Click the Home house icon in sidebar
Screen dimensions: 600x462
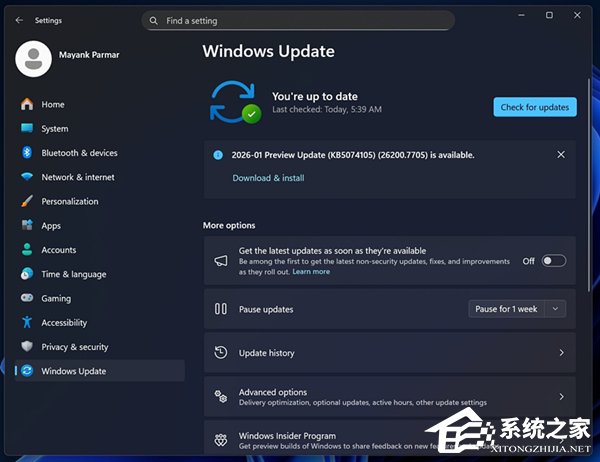pyautogui.click(x=27, y=104)
